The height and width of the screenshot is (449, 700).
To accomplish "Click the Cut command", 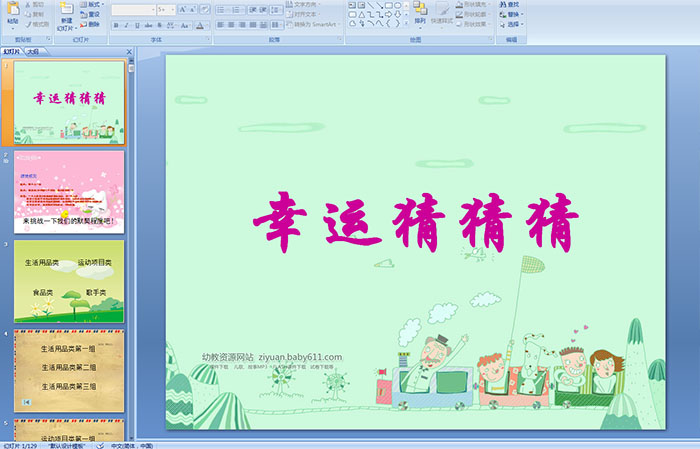I will click(x=34, y=5).
